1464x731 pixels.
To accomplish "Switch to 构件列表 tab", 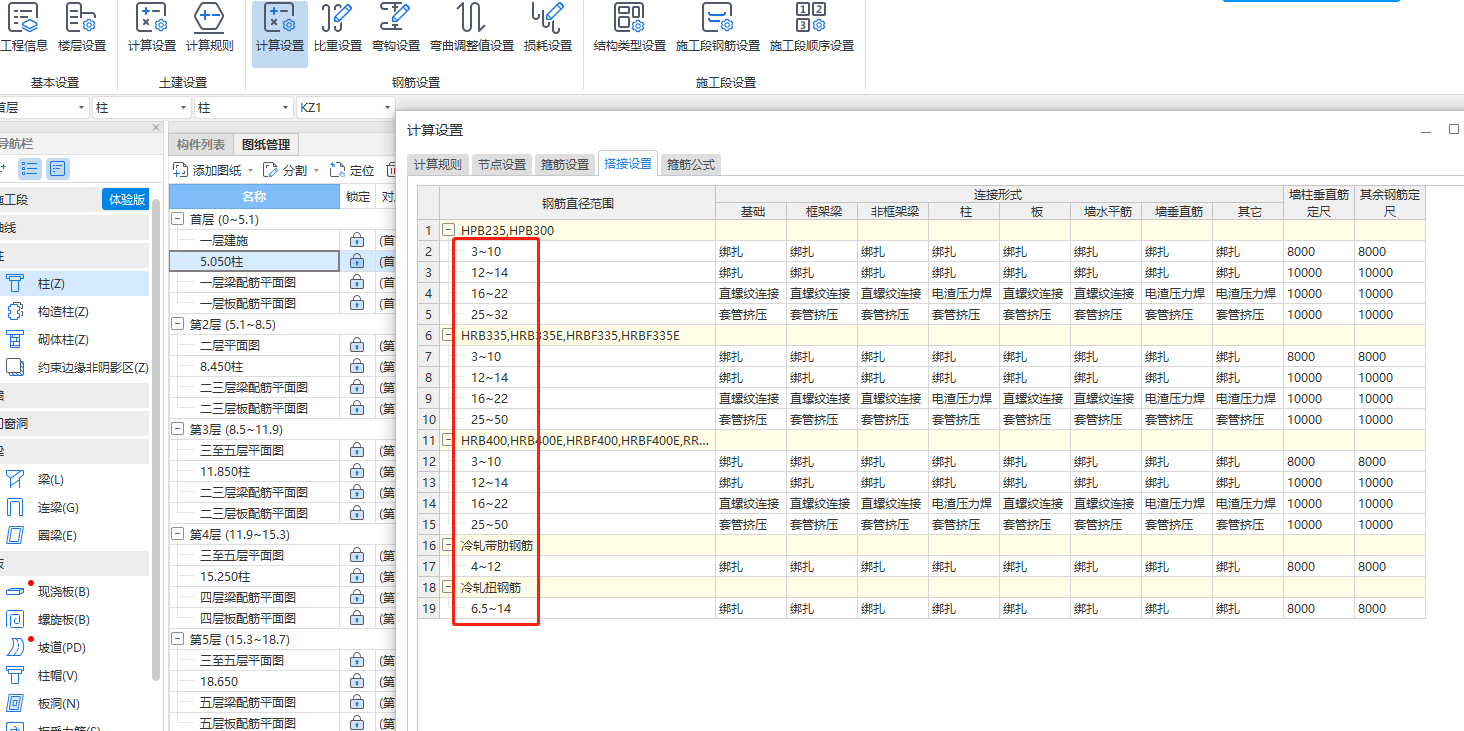I will click(x=201, y=145).
